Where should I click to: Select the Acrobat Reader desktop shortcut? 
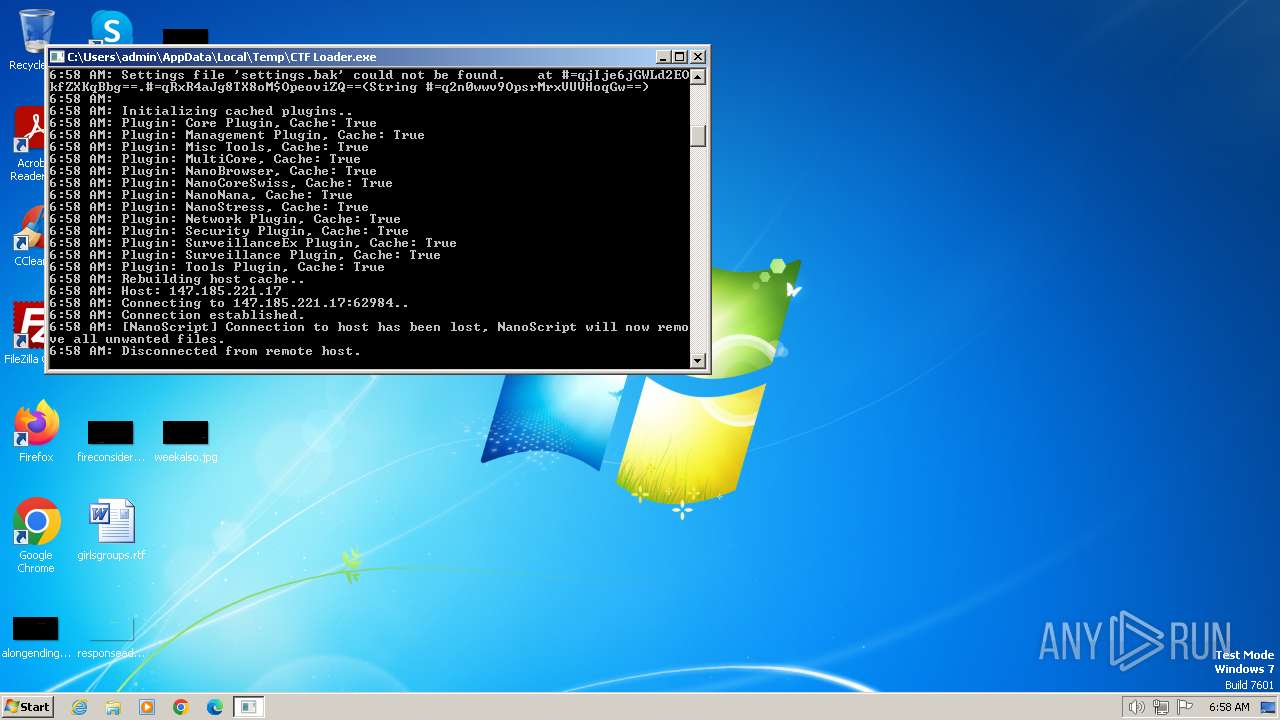(x=30, y=145)
